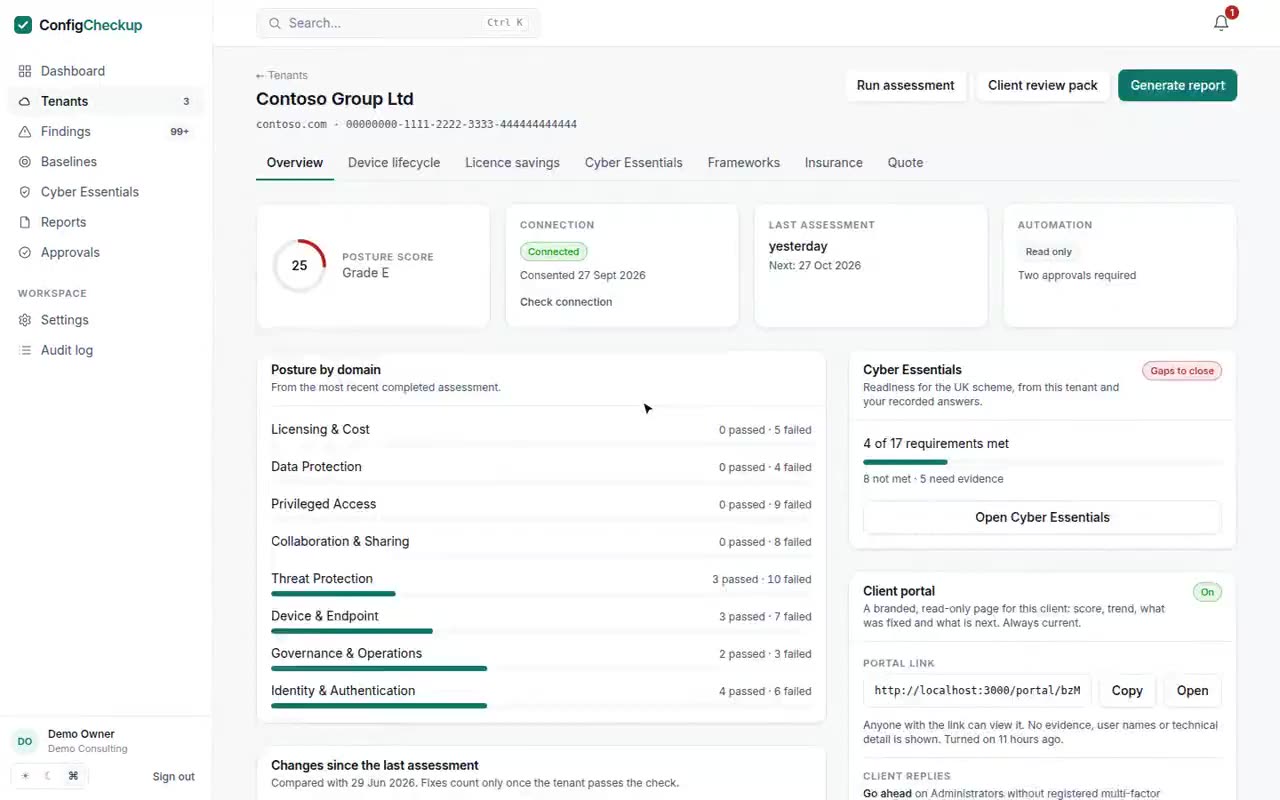Viewport: 1280px width, 800px height.
Task: Click the Client portal On badge
Action: [x=1207, y=592]
